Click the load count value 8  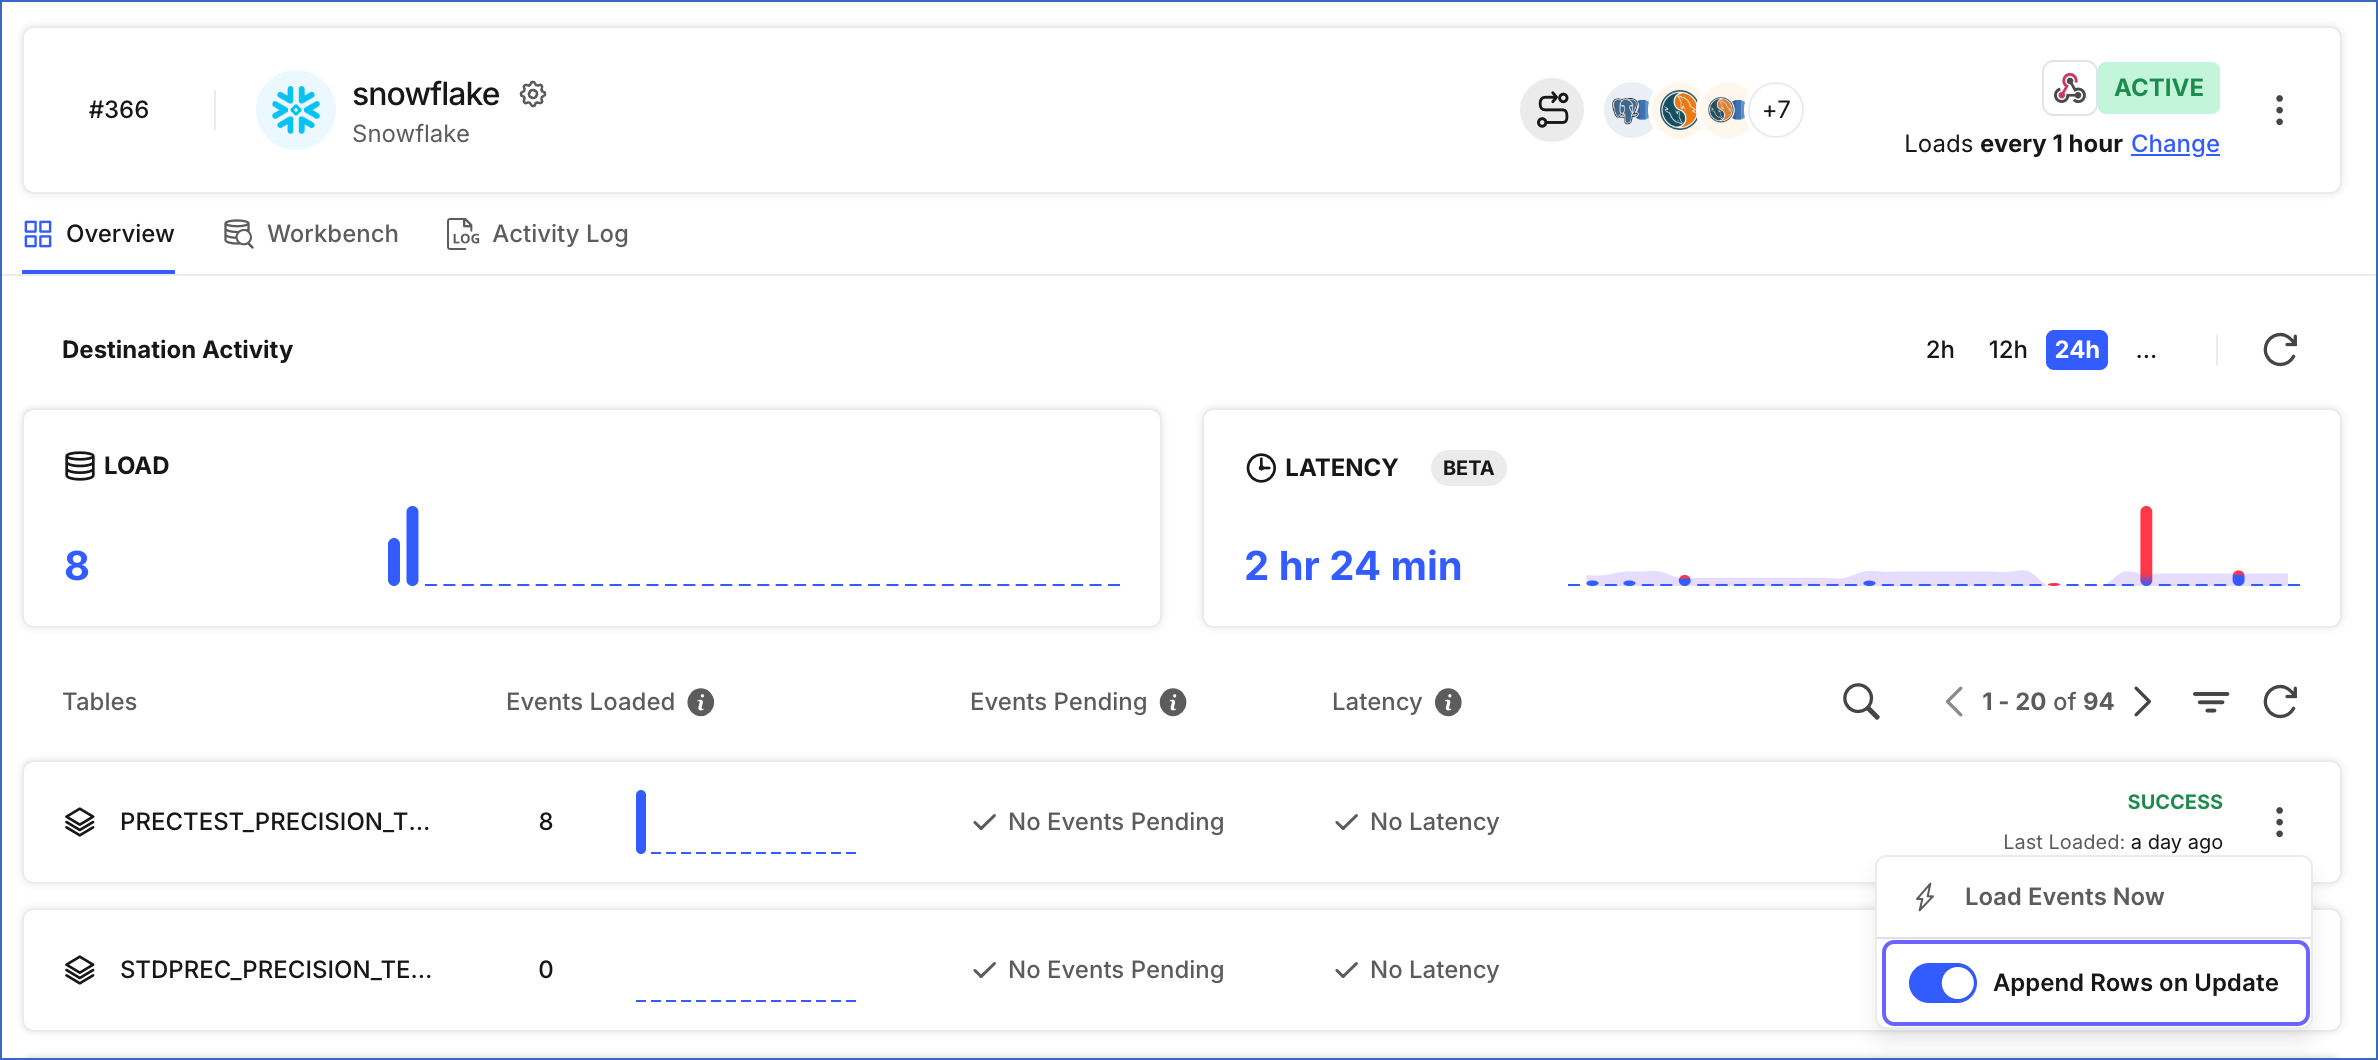tap(77, 566)
